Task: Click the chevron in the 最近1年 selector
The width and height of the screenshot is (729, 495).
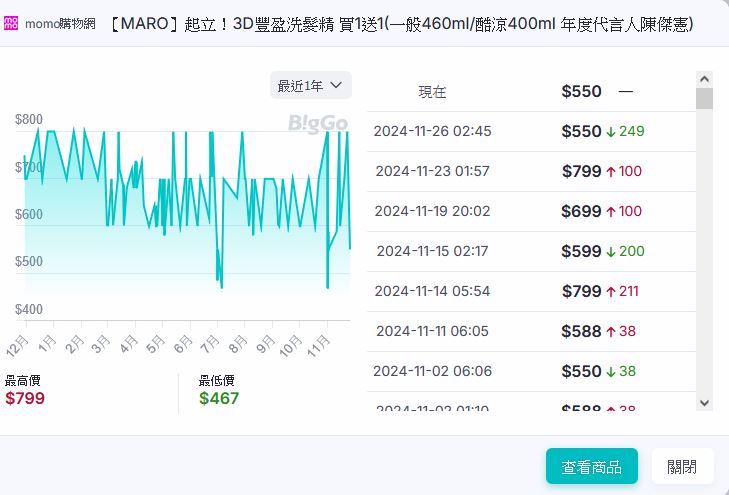Action: pyautogui.click(x=336, y=86)
